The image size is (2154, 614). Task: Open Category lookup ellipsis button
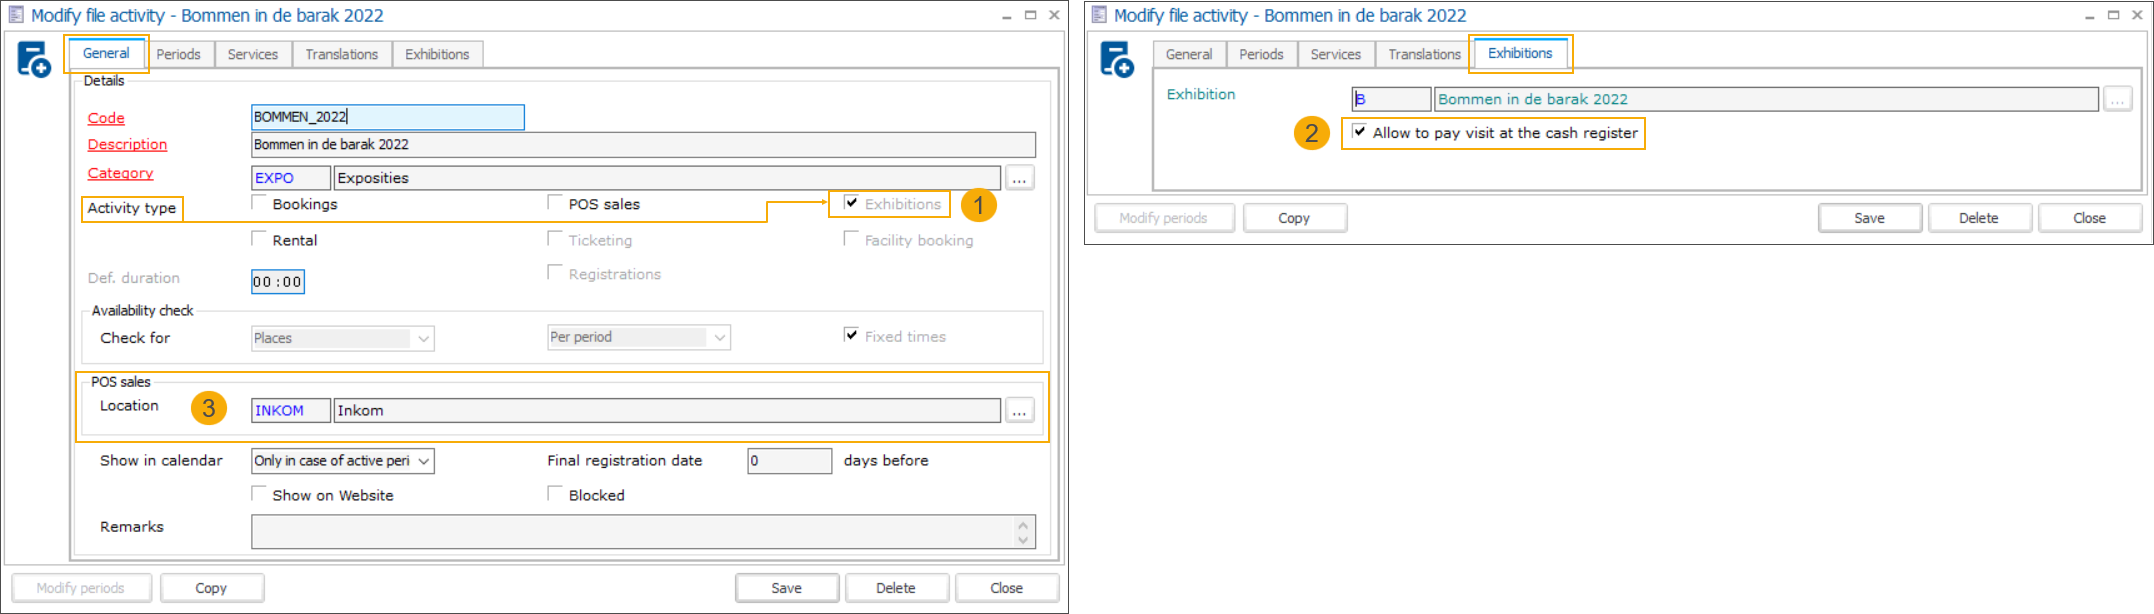click(x=1019, y=178)
